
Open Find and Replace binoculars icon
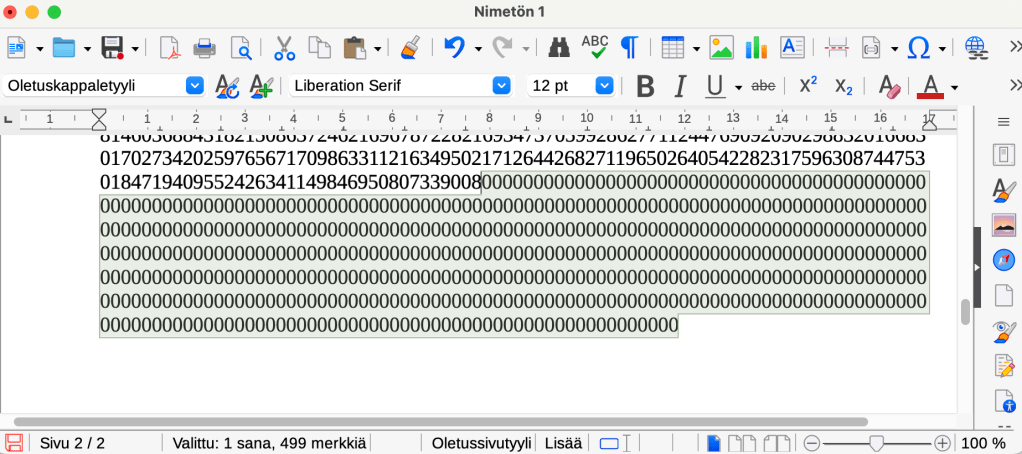click(x=559, y=47)
